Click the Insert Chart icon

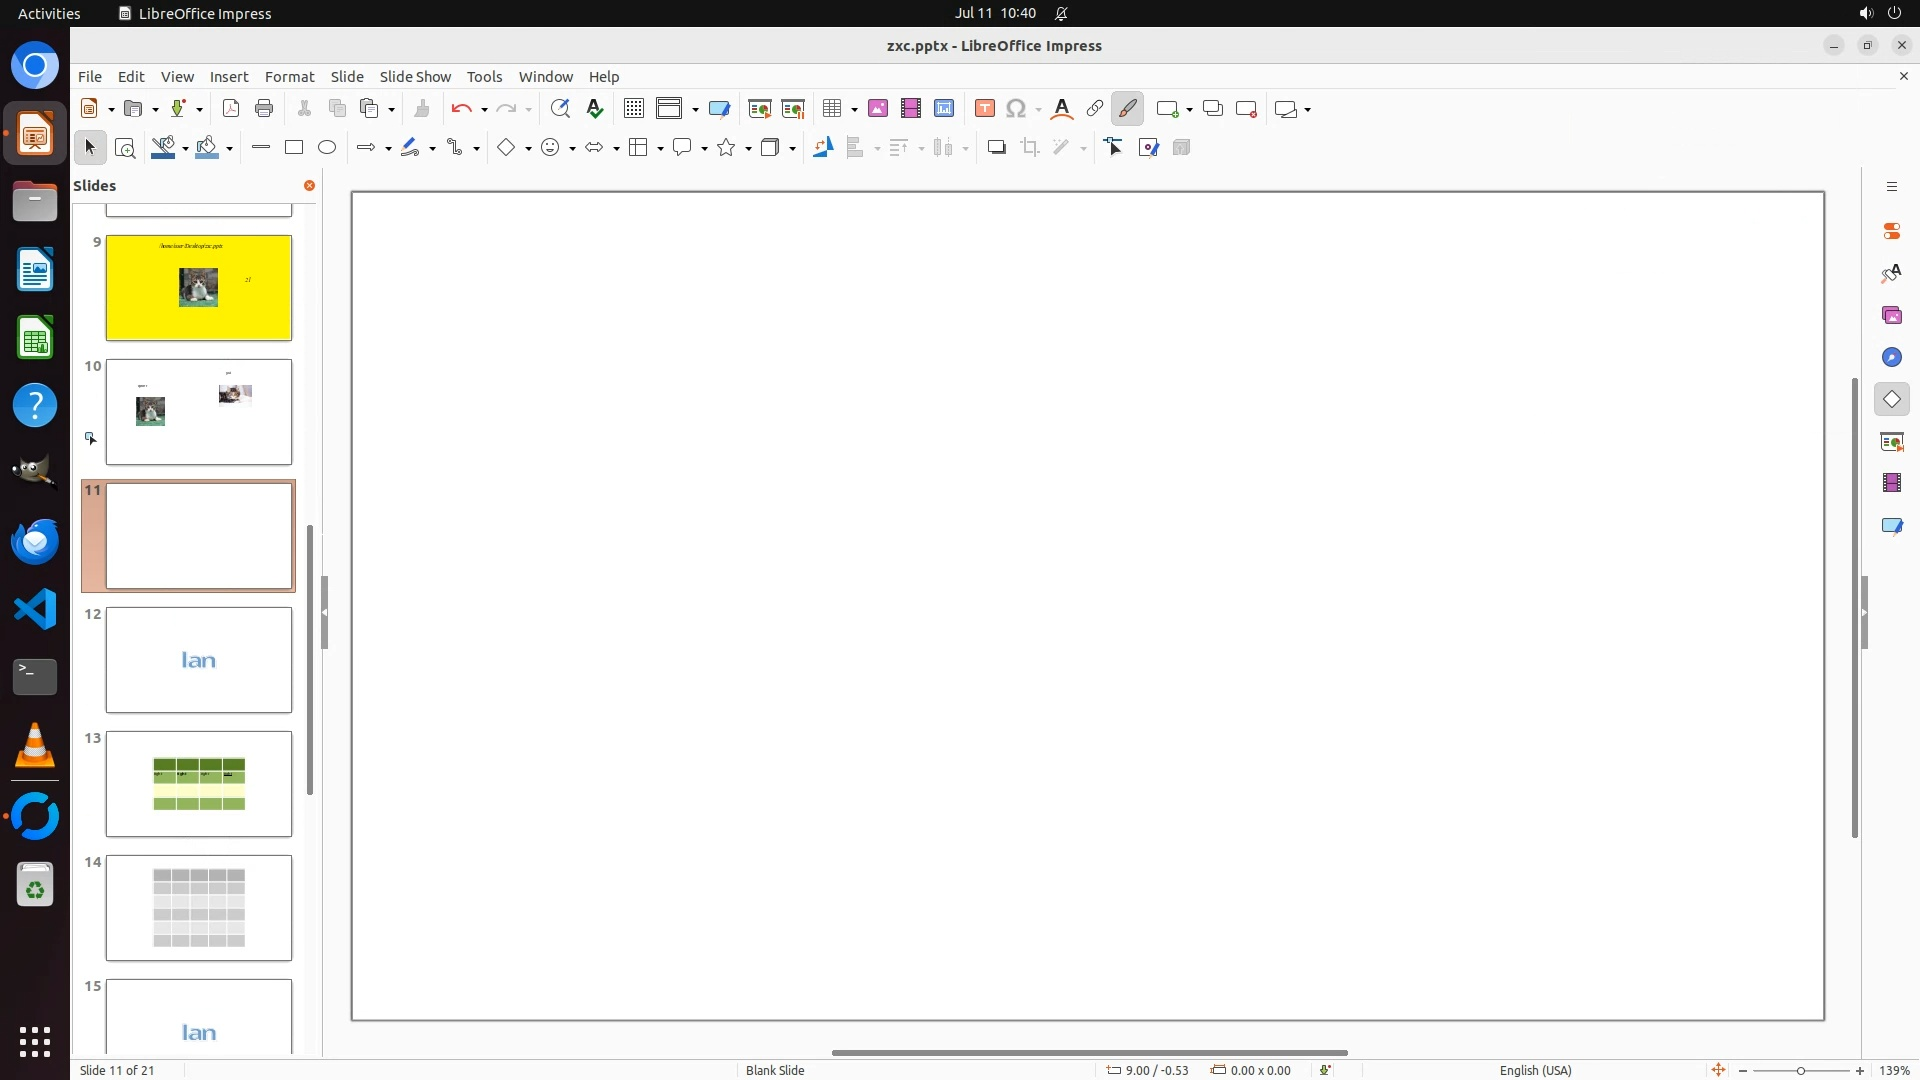pos(944,109)
